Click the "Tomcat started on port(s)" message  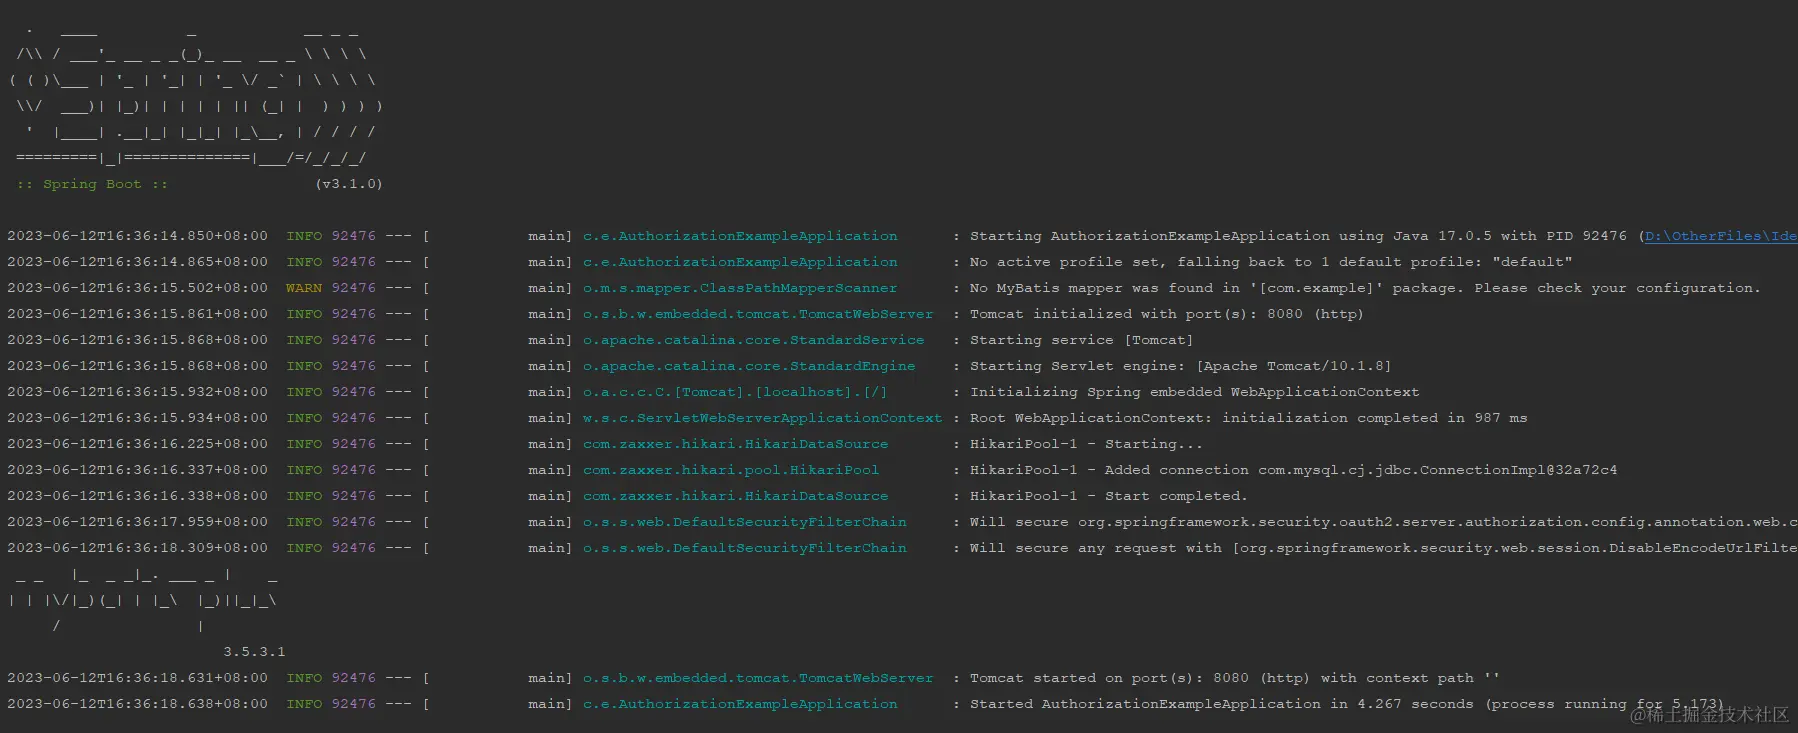[1234, 678]
